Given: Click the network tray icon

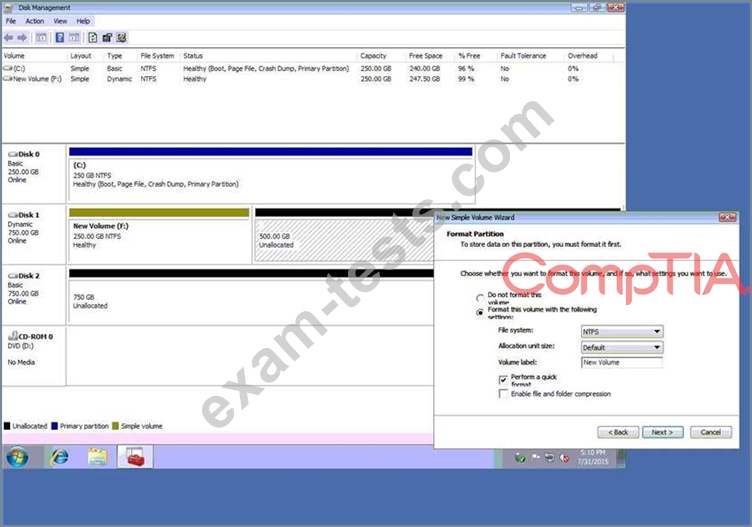Looking at the screenshot, I should pos(550,457).
